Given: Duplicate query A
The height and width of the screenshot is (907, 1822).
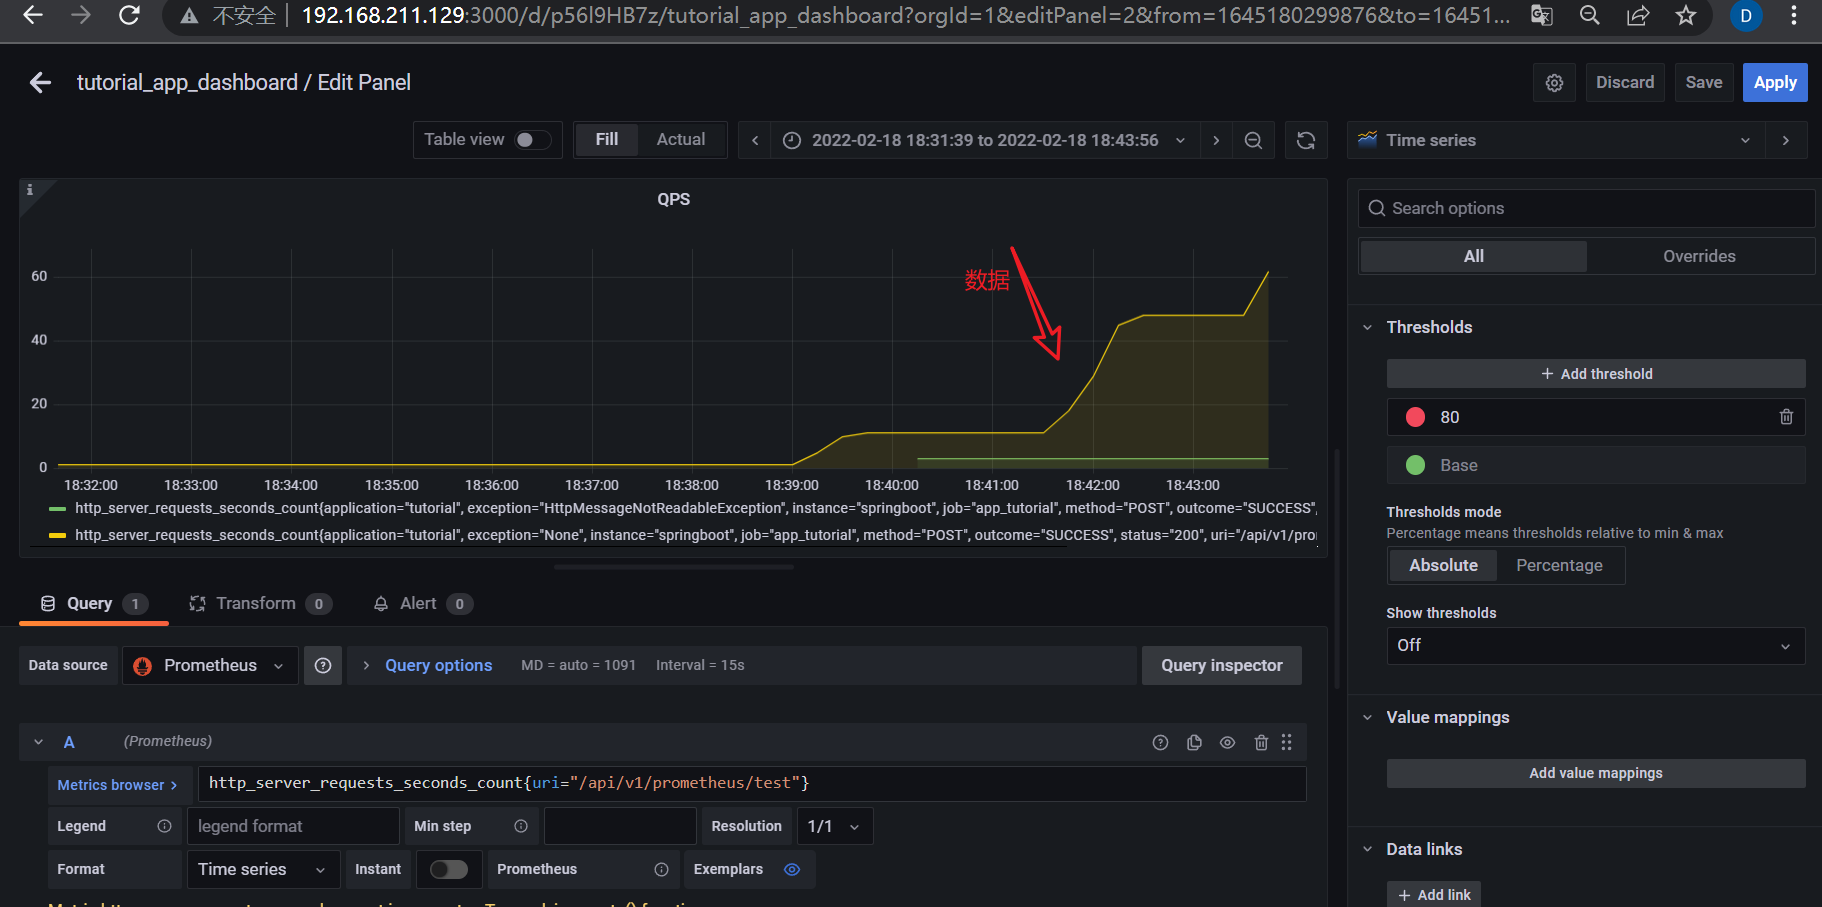Looking at the screenshot, I should click(x=1194, y=742).
